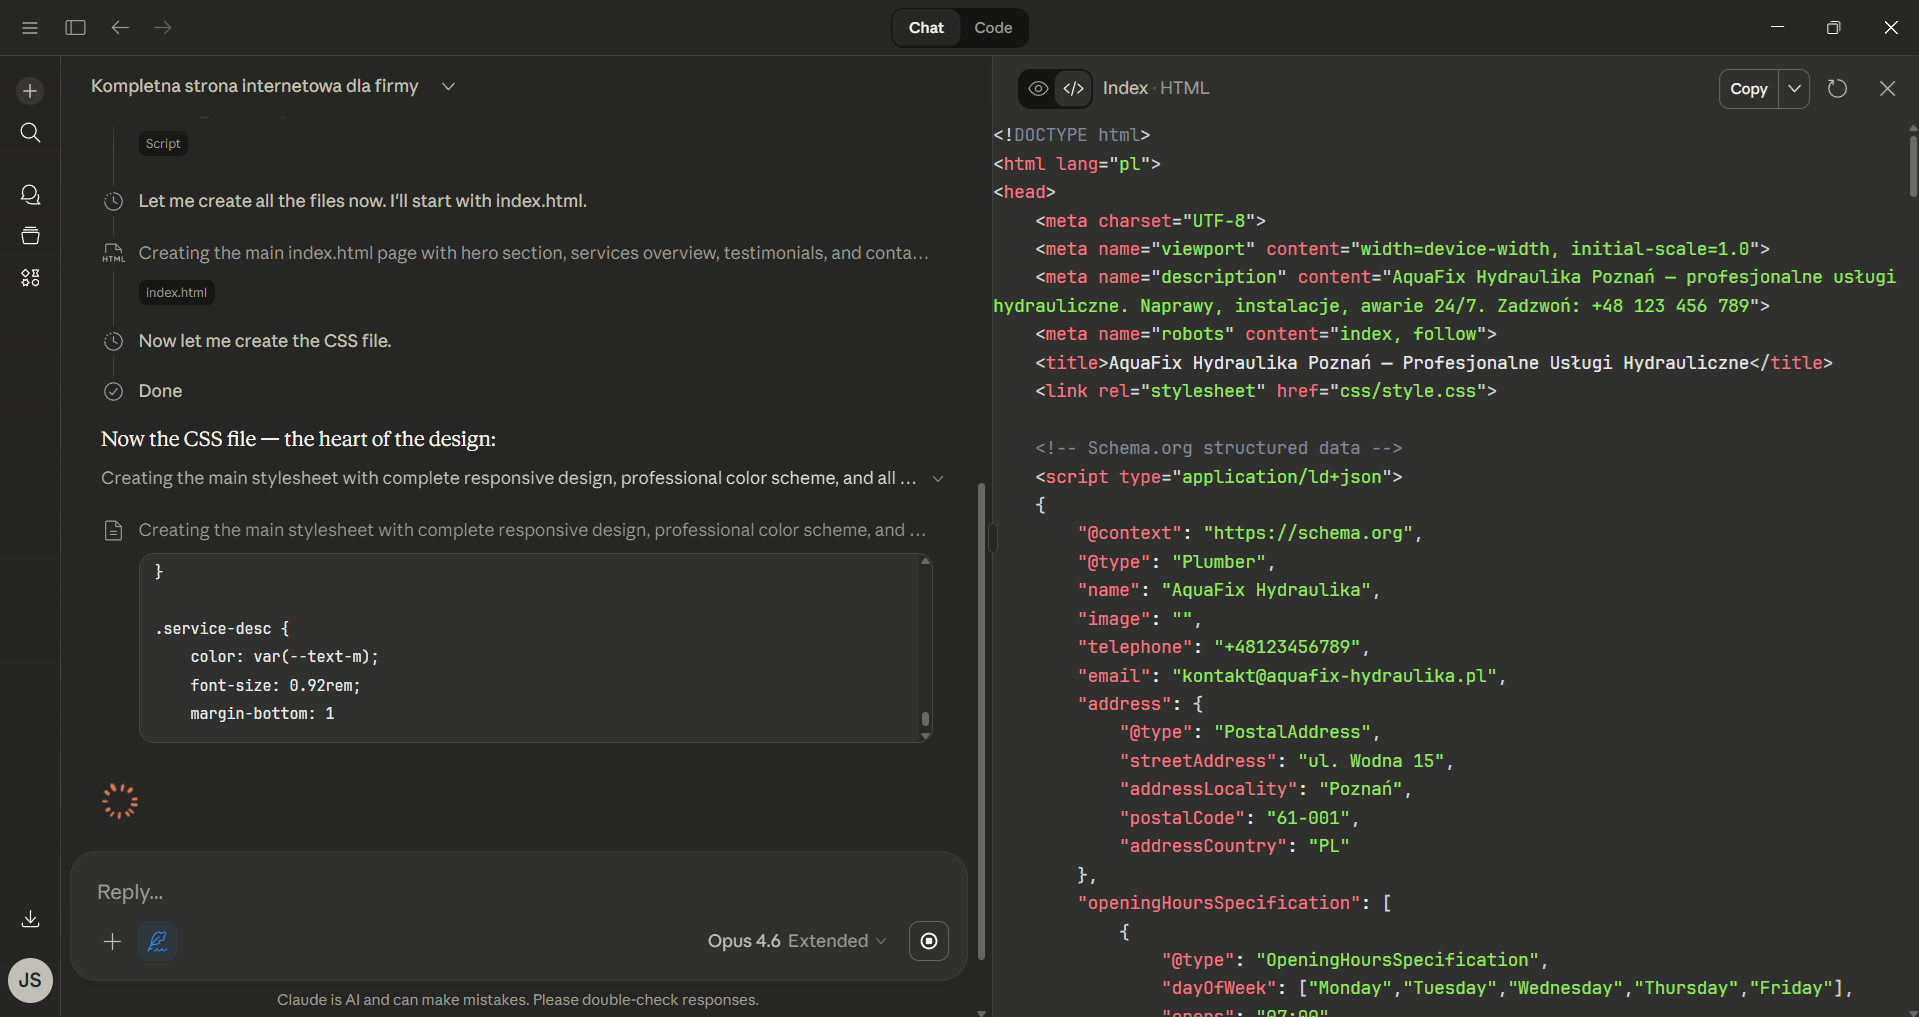Toggle code view with the </> icon
The image size is (1919, 1017).
(1074, 88)
